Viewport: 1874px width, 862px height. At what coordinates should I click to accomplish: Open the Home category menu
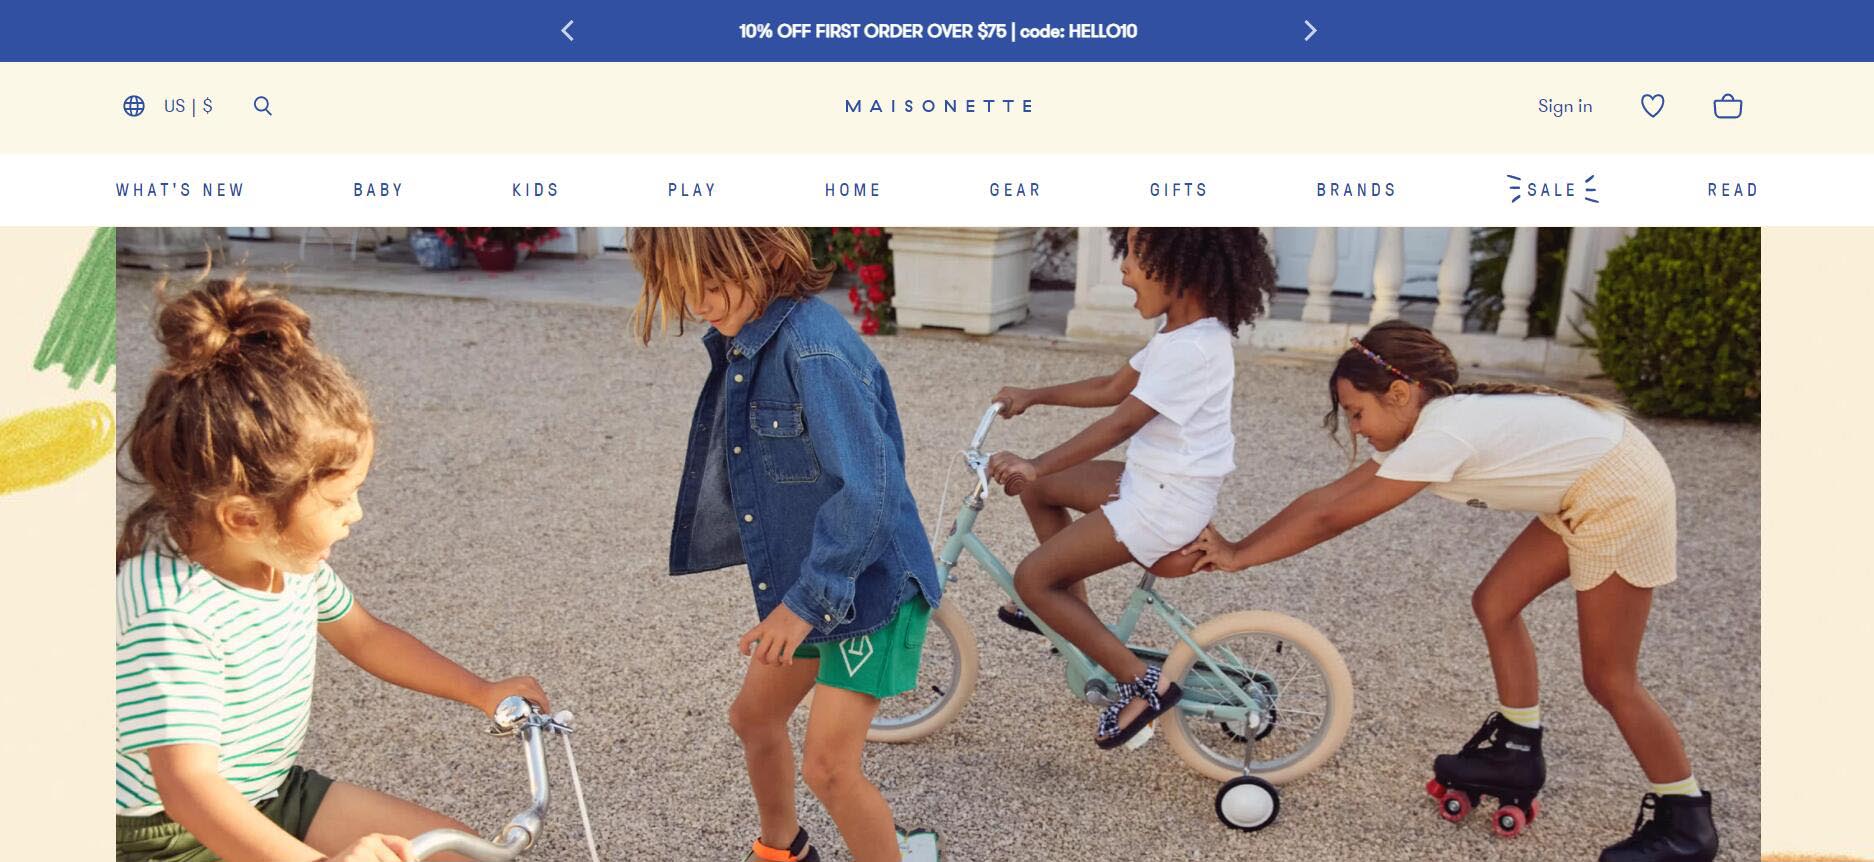pyautogui.click(x=853, y=190)
